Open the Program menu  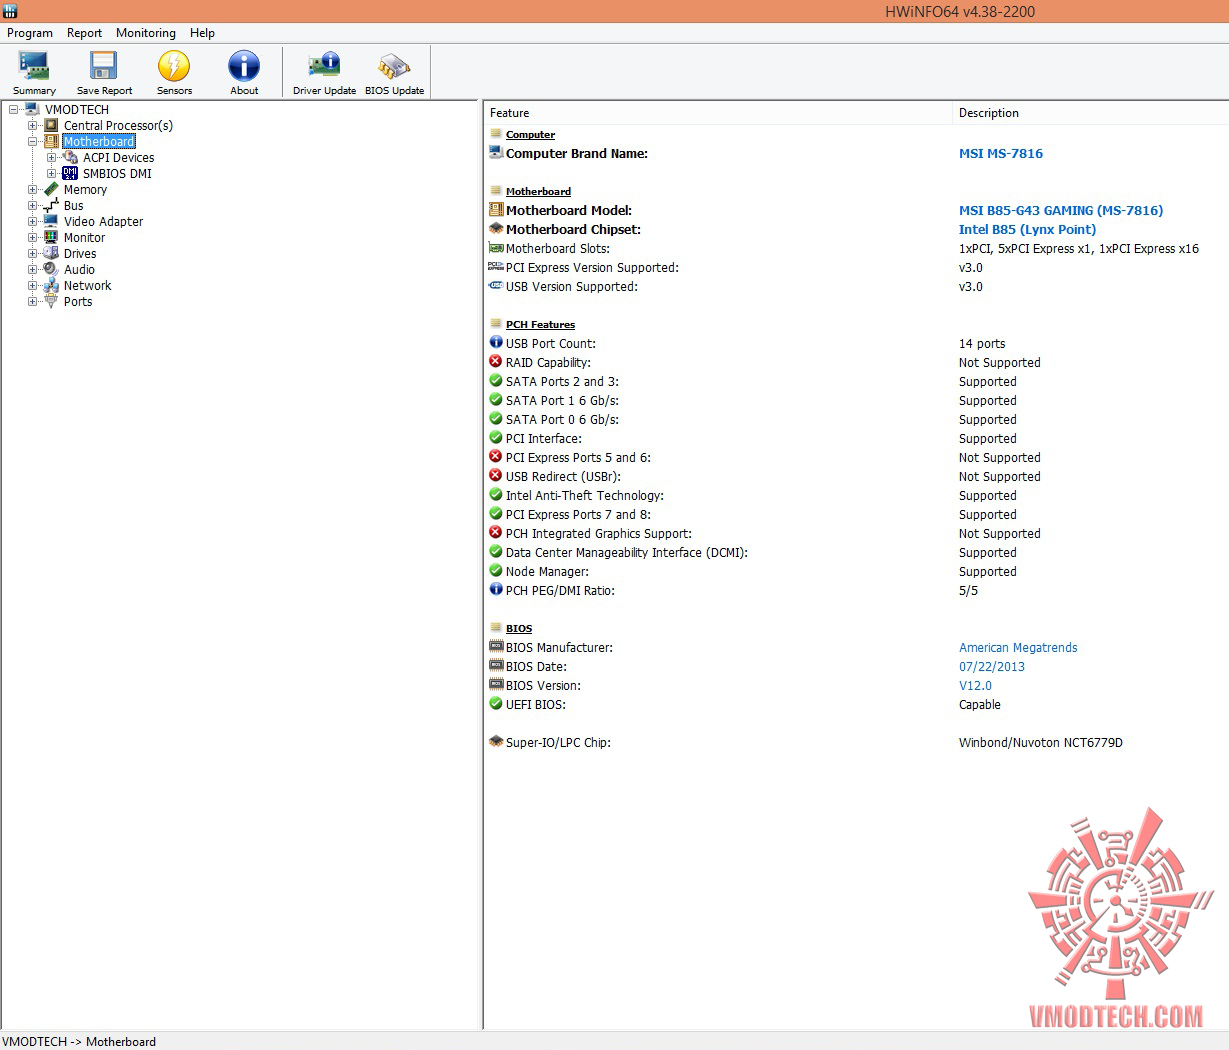tap(30, 33)
